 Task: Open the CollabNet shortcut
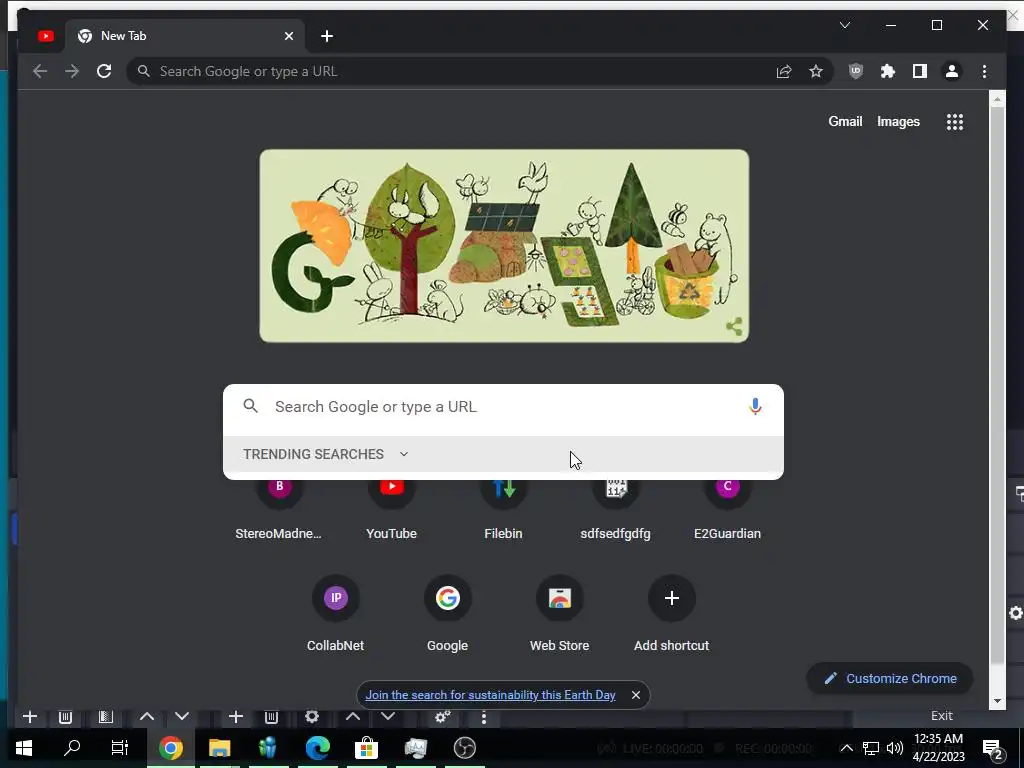click(x=336, y=613)
